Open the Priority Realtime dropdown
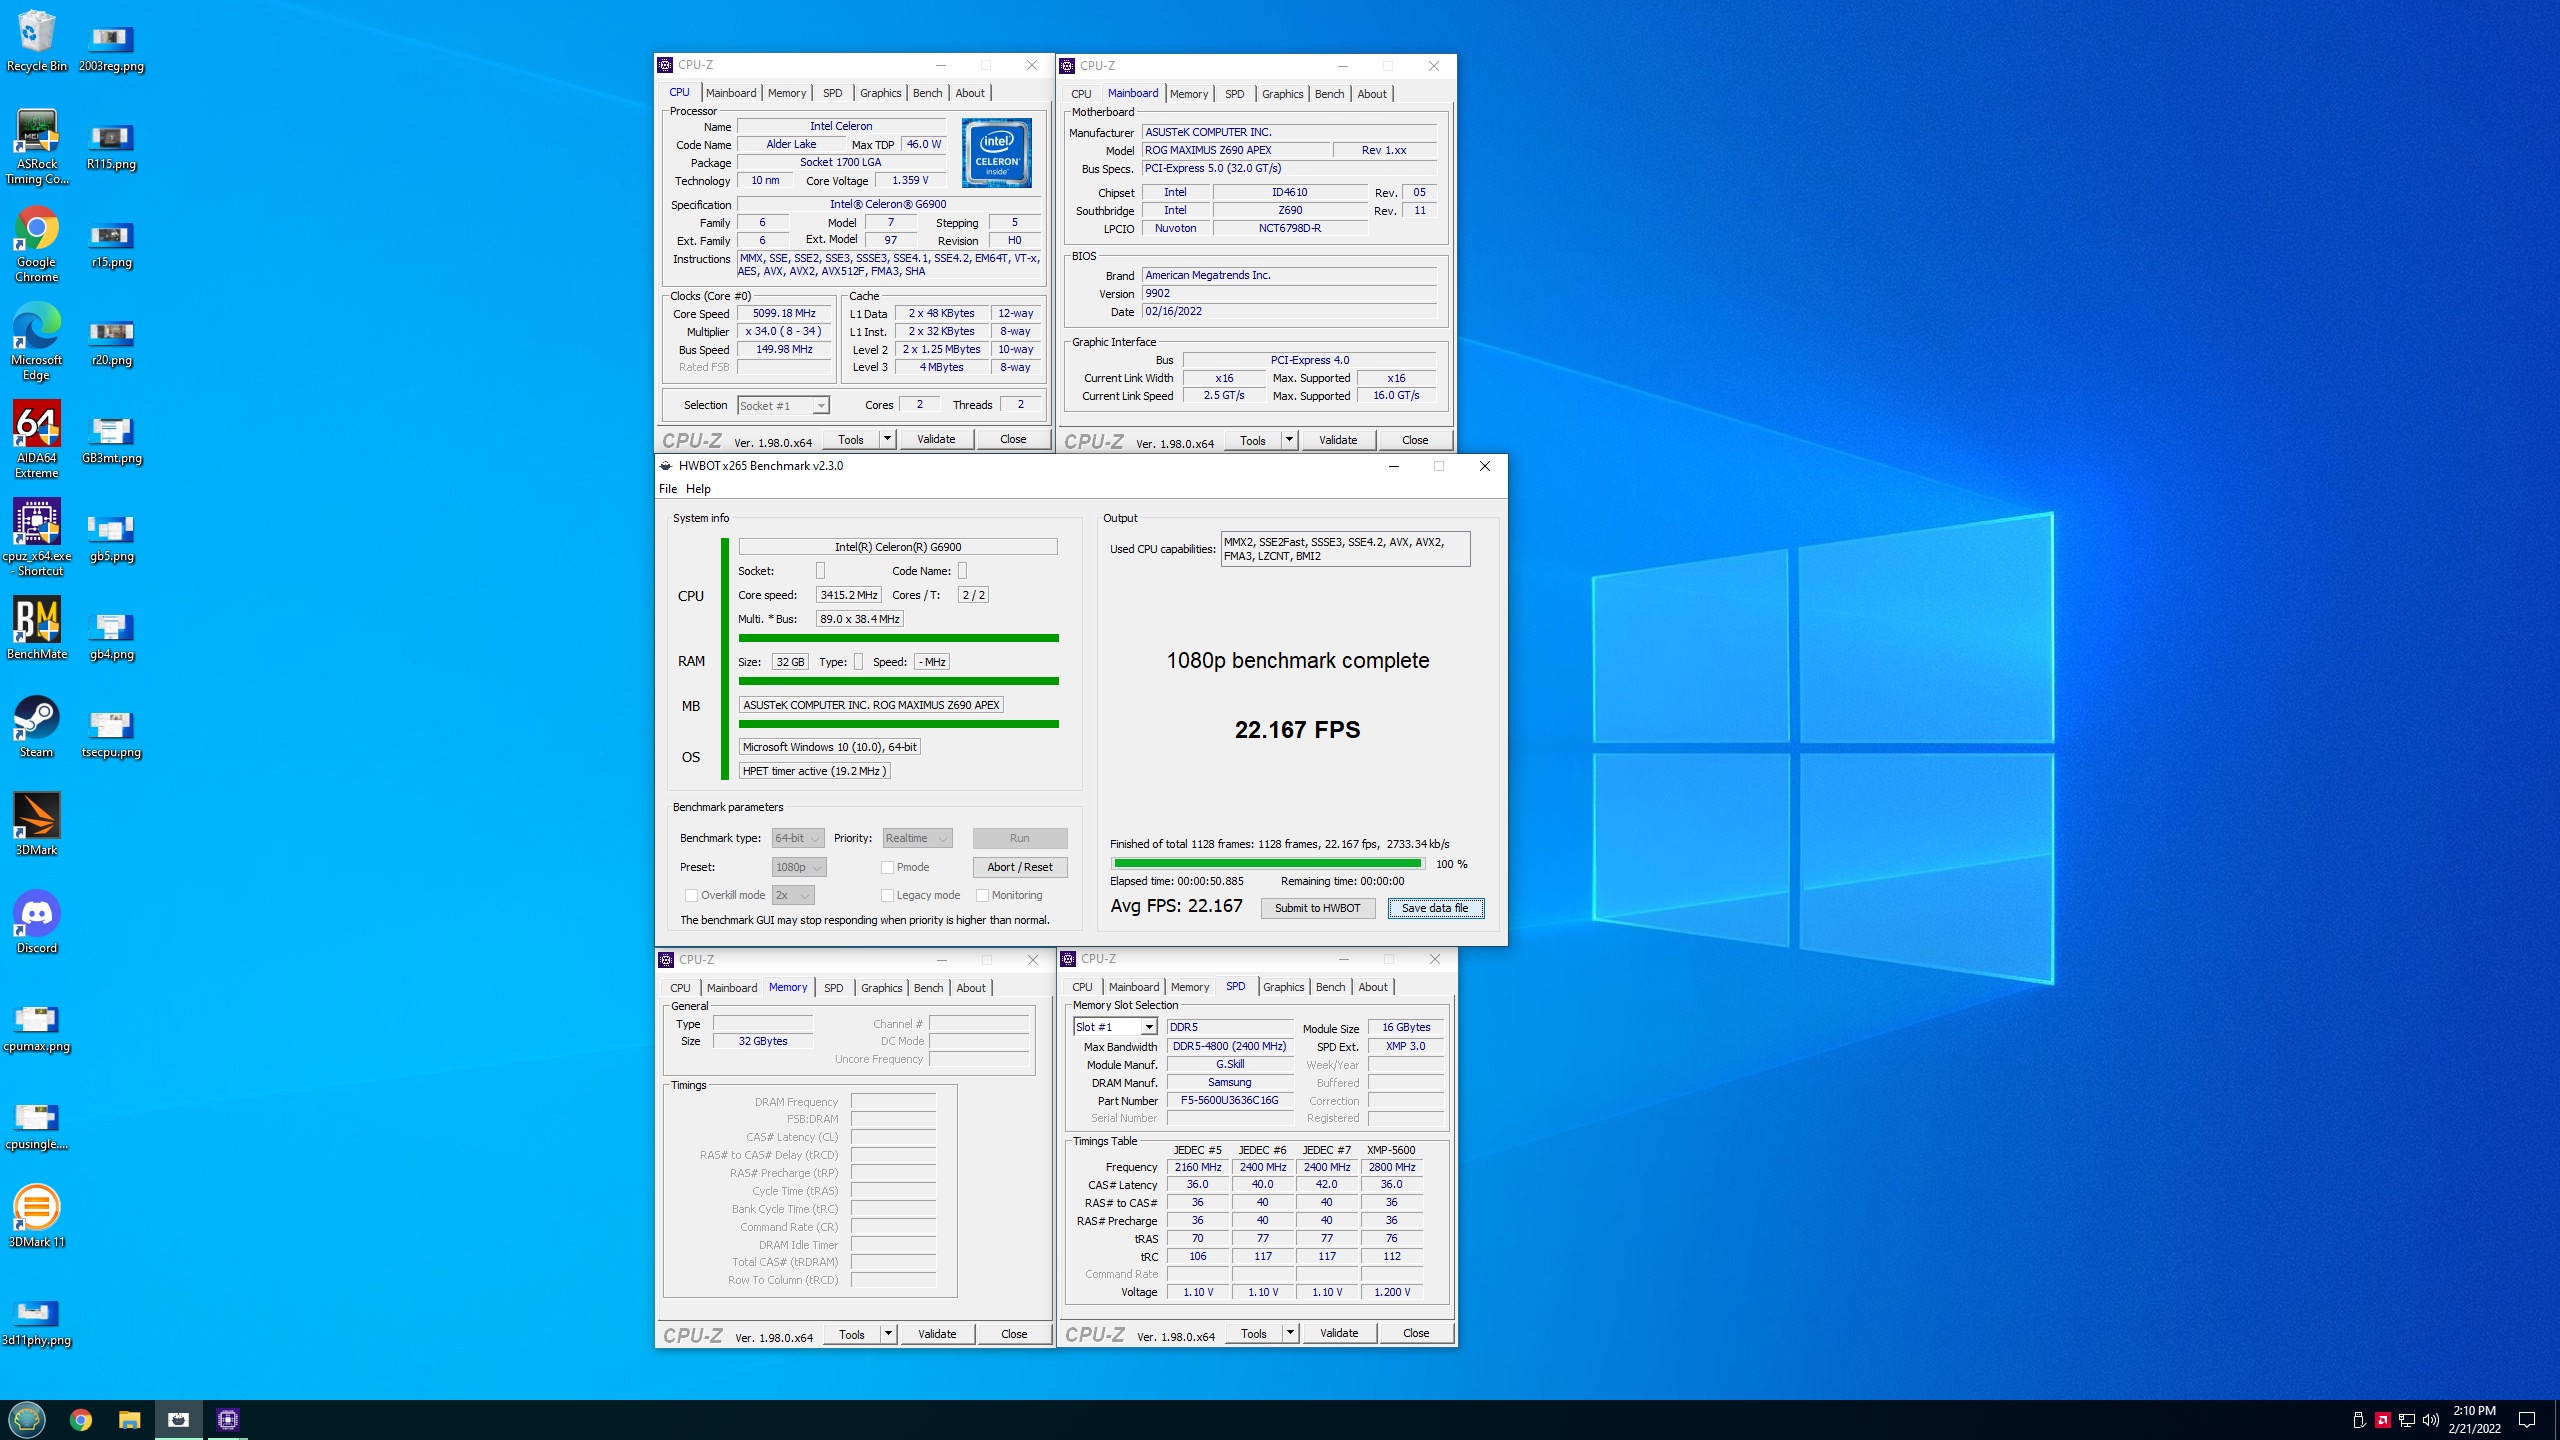This screenshot has height=1440, width=2560. pyautogui.click(x=917, y=838)
